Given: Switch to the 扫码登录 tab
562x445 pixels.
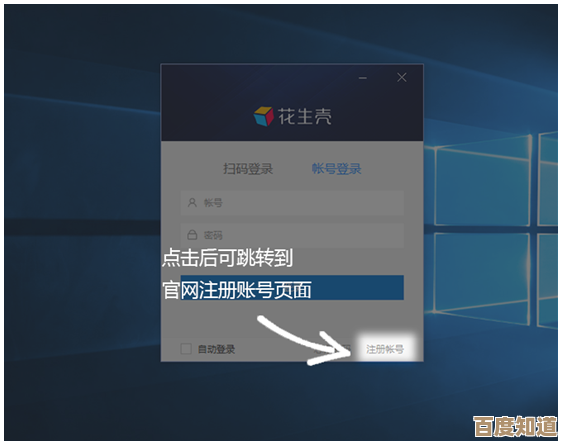Looking at the screenshot, I should click(248, 168).
